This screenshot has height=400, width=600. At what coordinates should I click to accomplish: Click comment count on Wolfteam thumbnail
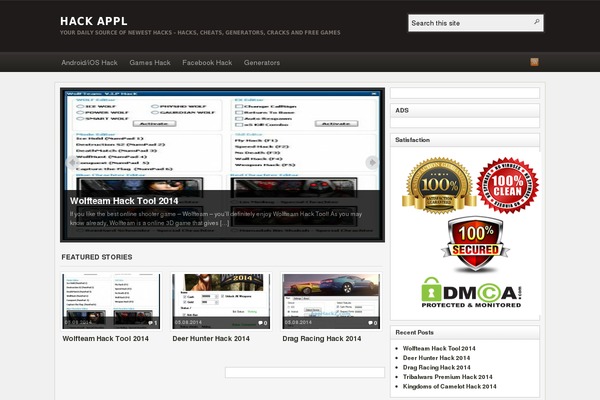point(153,323)
